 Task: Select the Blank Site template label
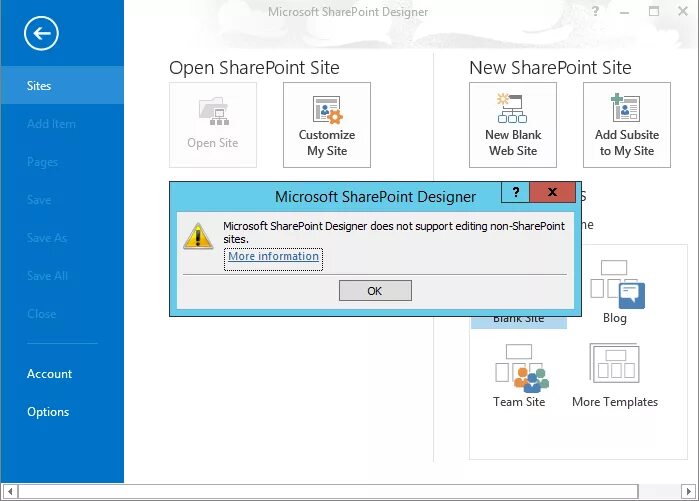coord(518,320)
